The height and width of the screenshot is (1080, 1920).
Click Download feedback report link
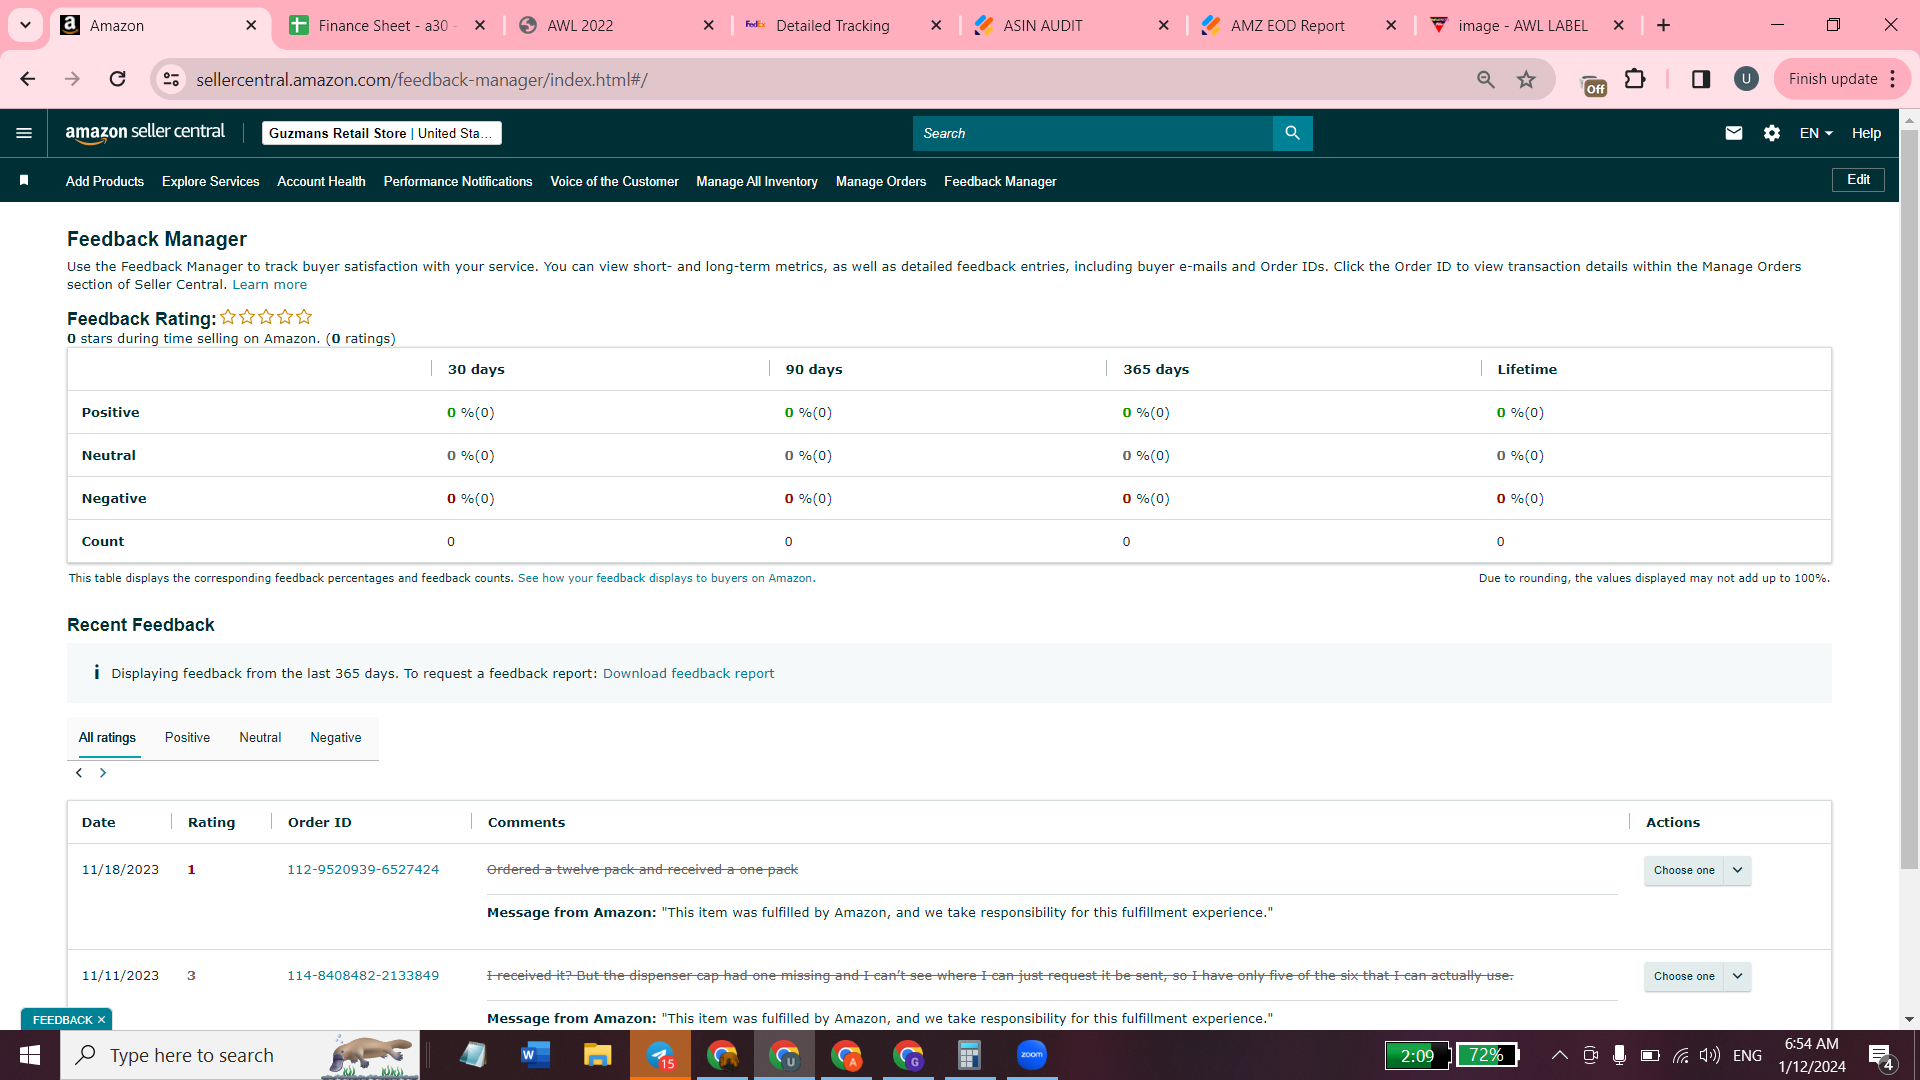coord(688,673)
